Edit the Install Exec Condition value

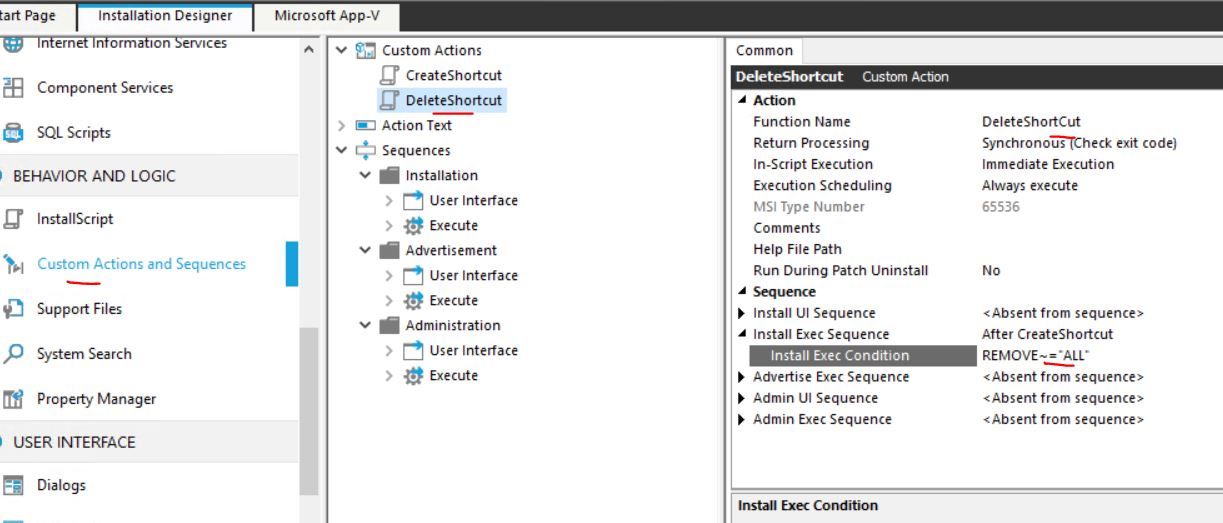1095,356
